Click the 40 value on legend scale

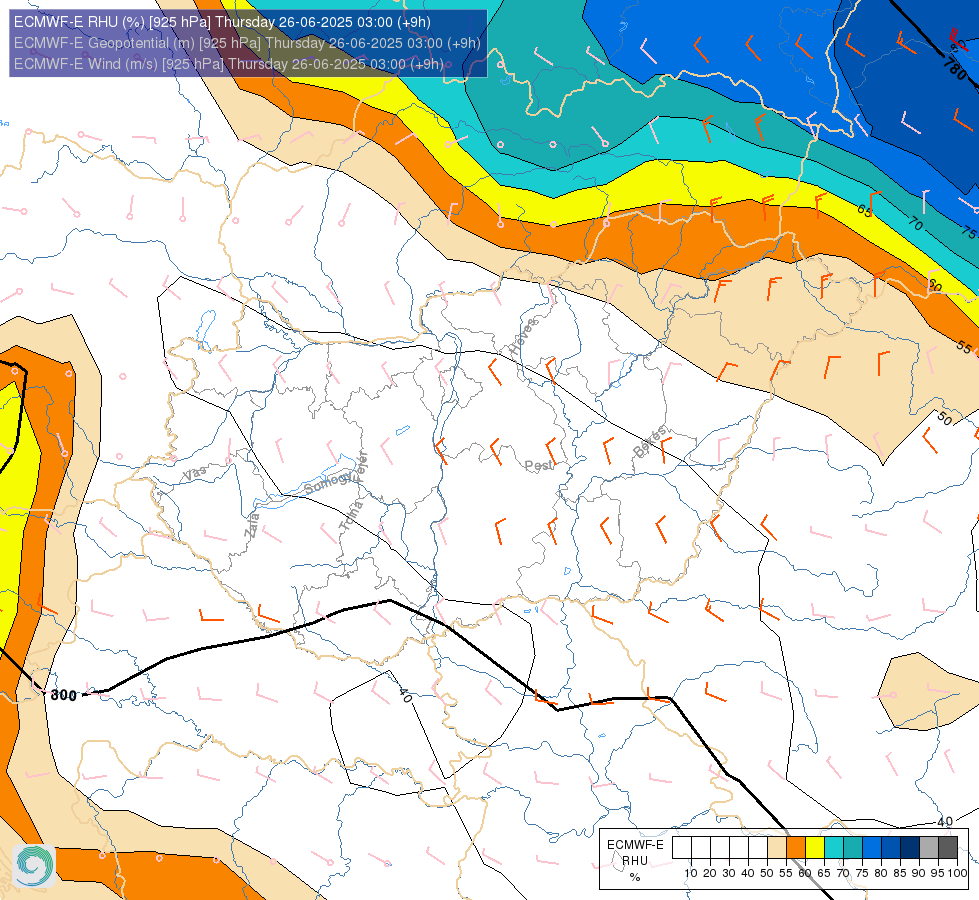click(x=748, y=873)
